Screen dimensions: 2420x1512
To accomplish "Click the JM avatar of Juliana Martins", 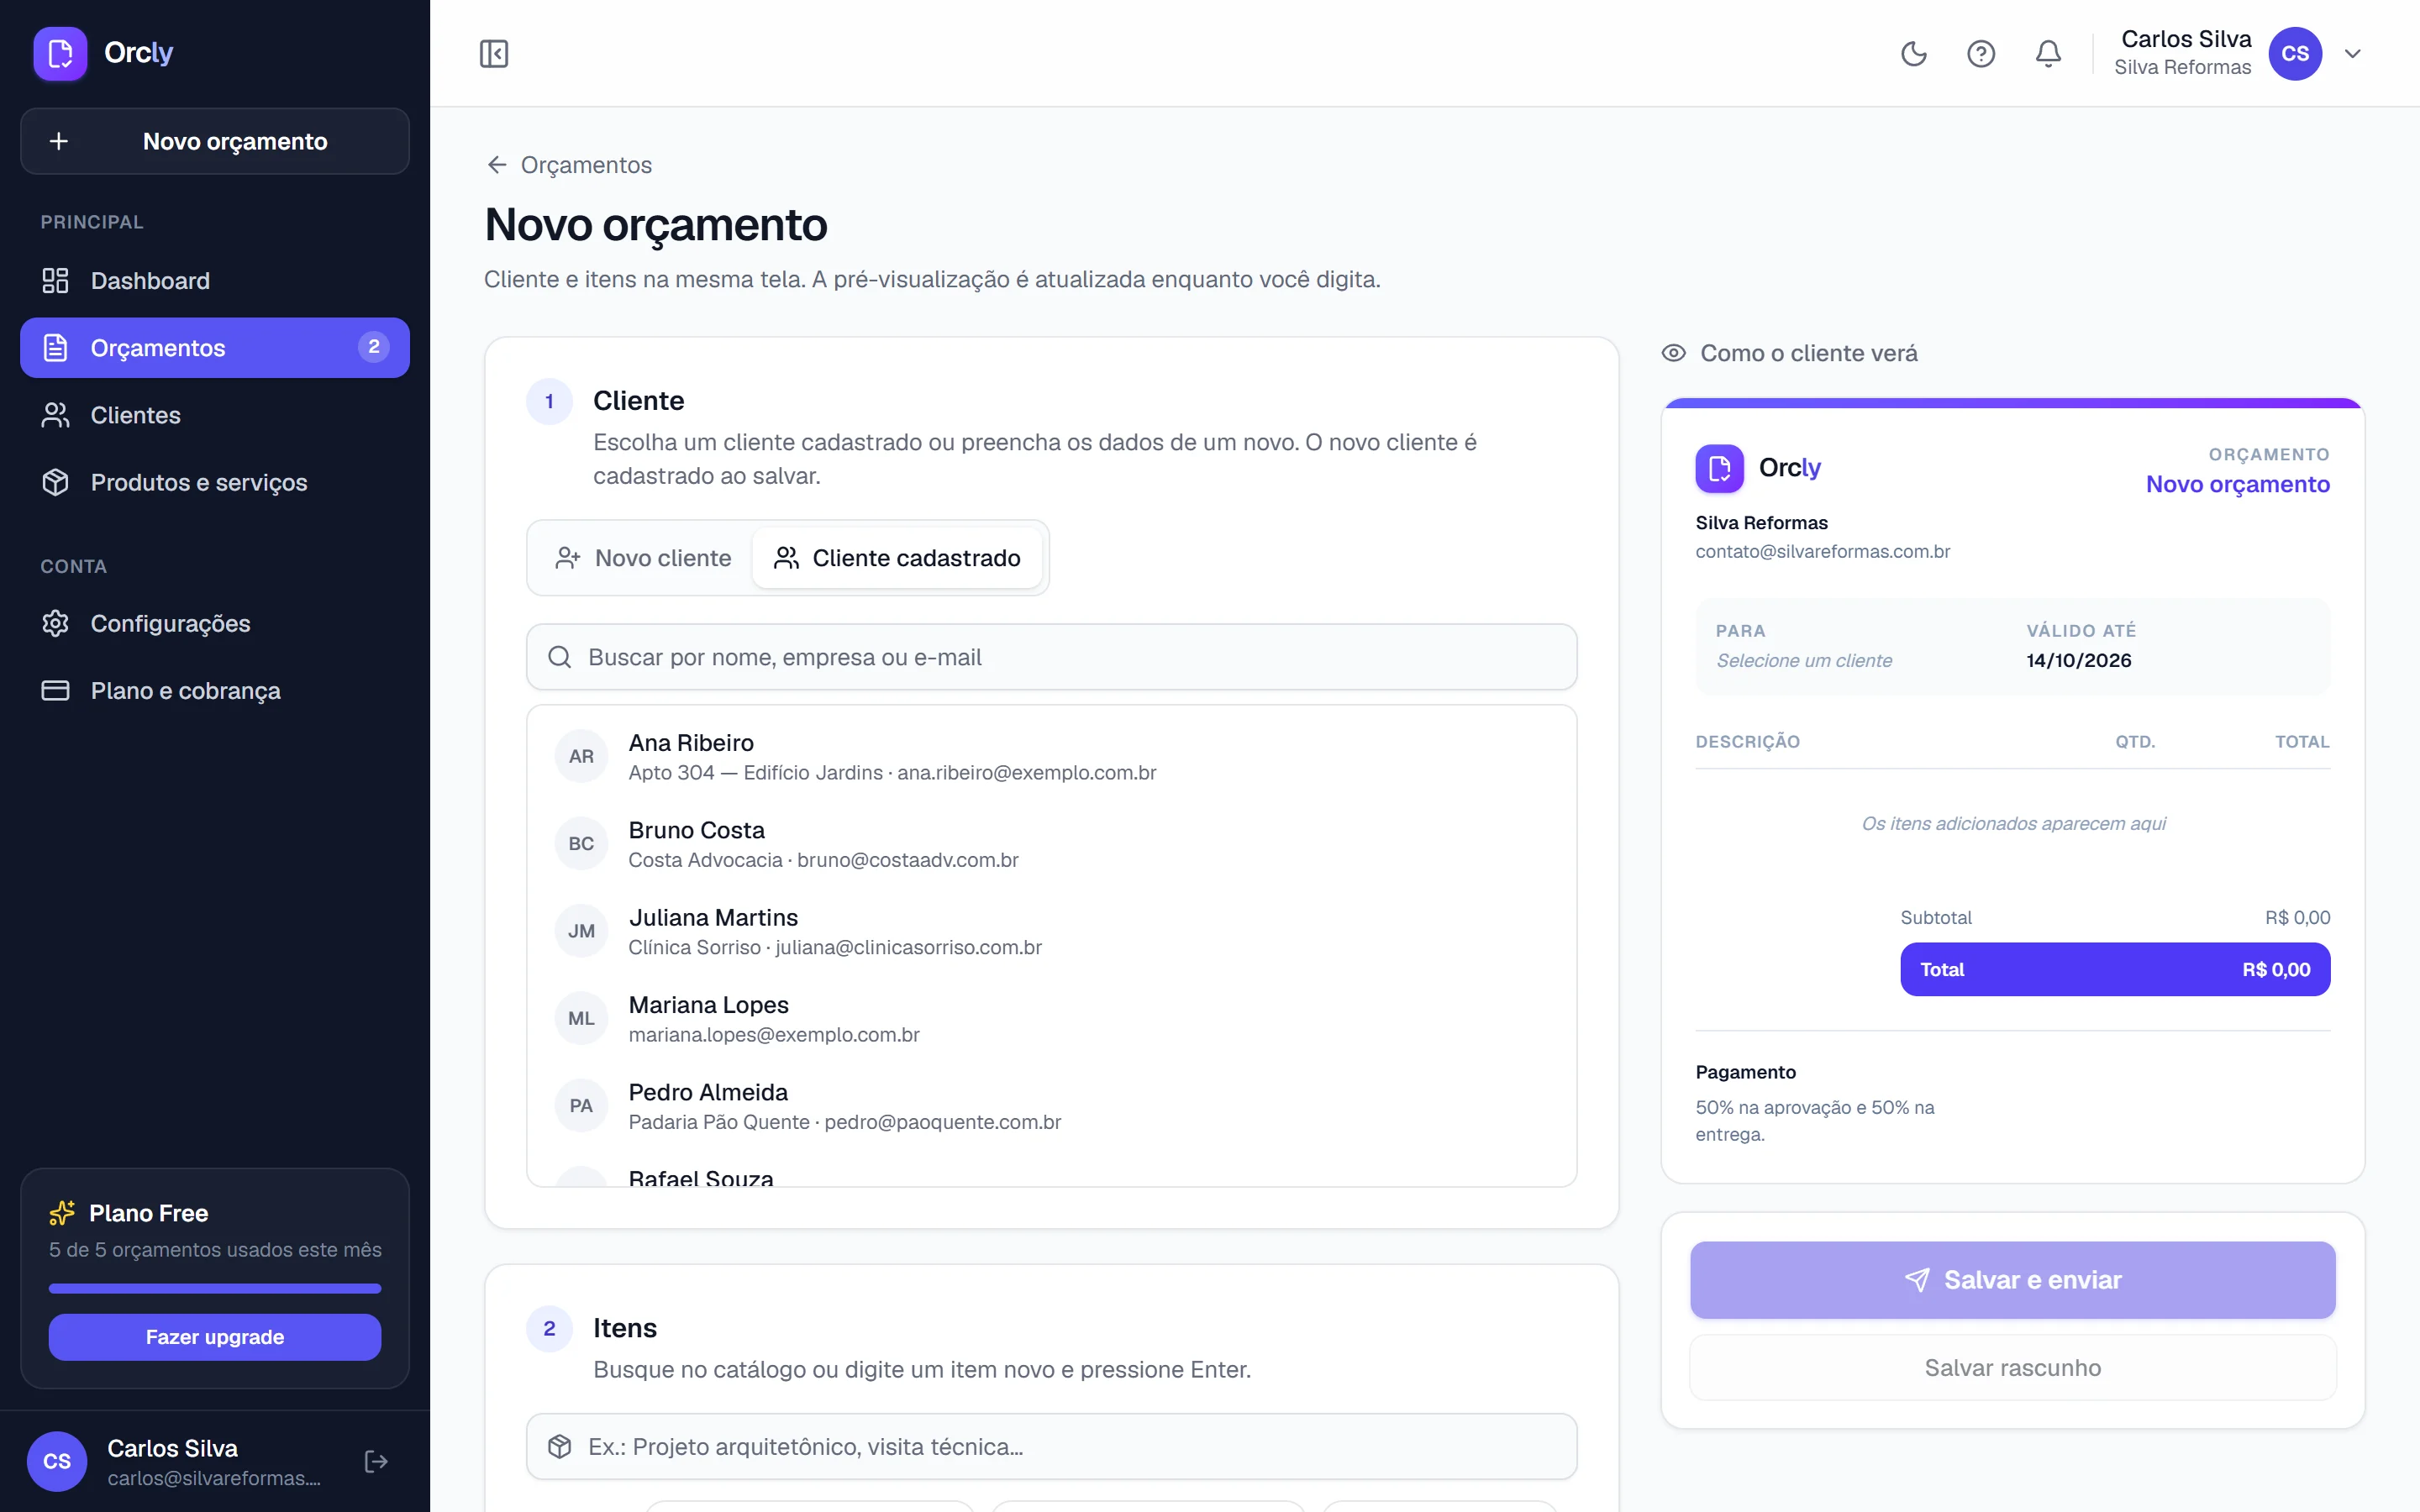I will [x=581, y=931].
